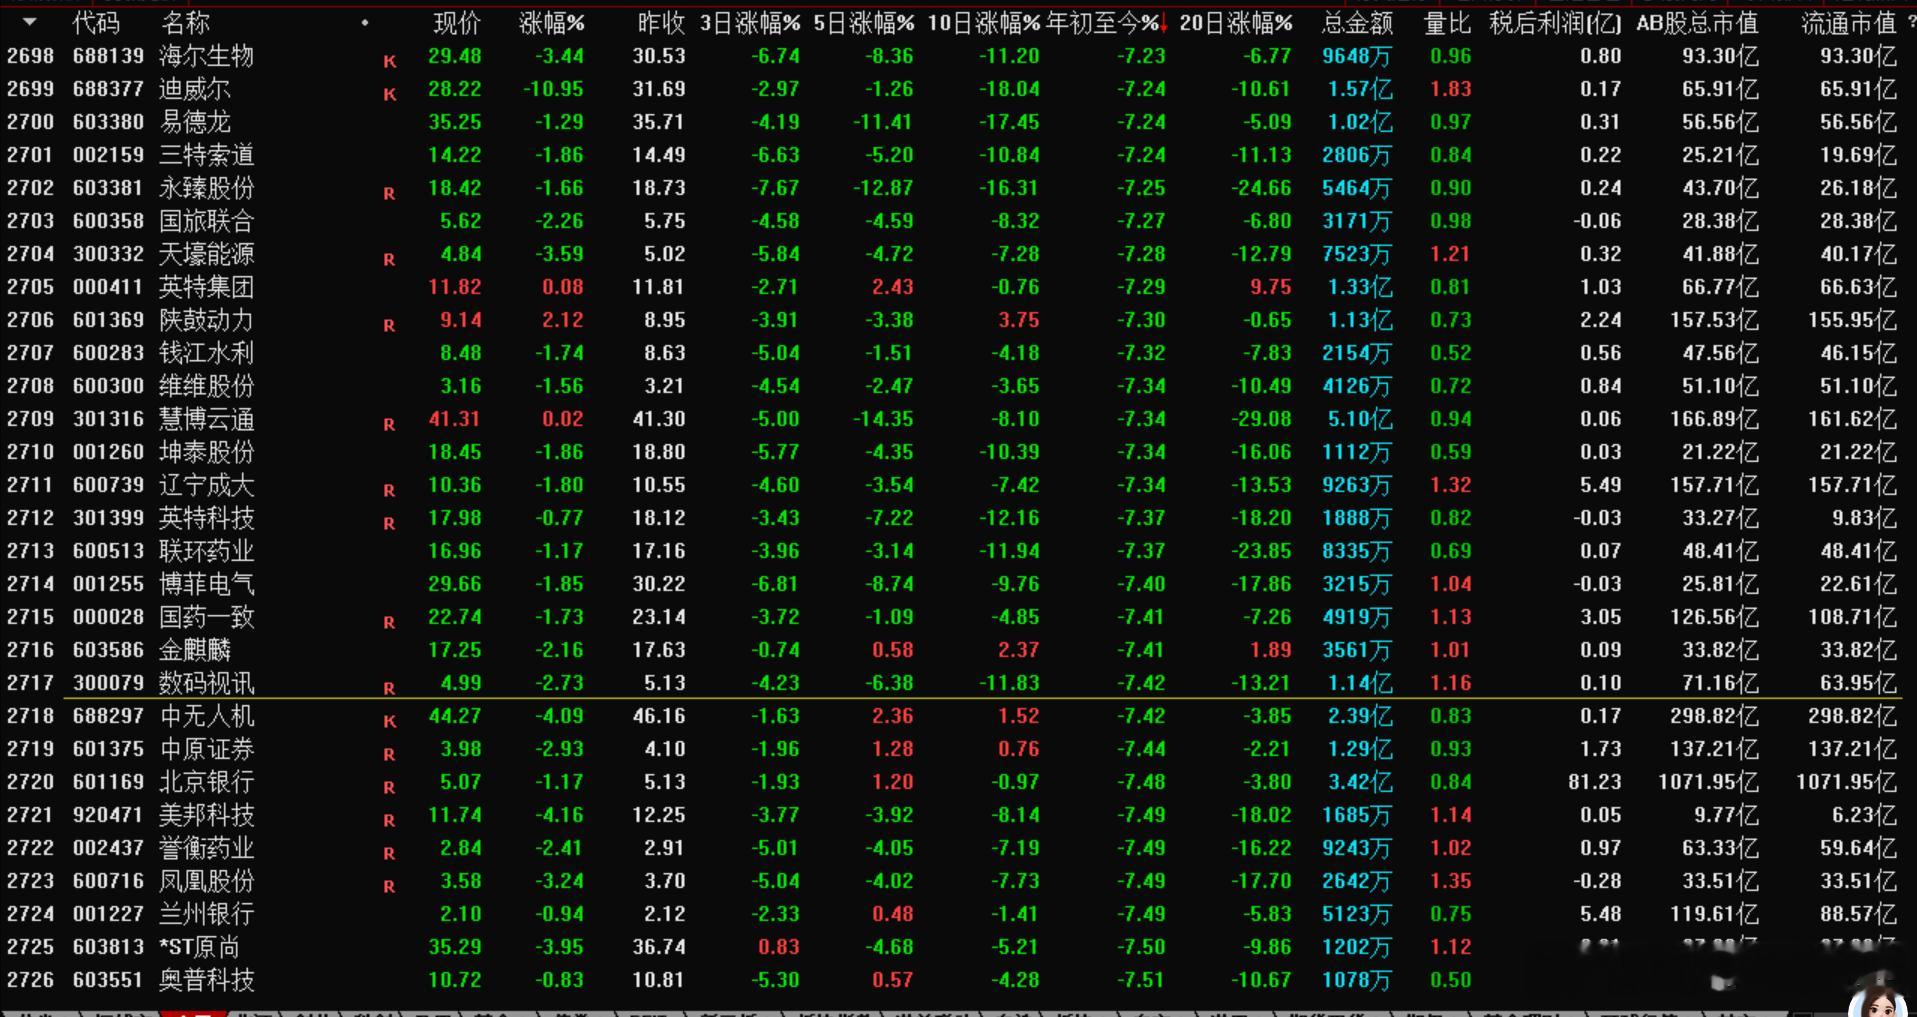This screenshot has width=1917, height=1017.
Task: Click the R marker beside 英特科技
Action: [390, 524]
